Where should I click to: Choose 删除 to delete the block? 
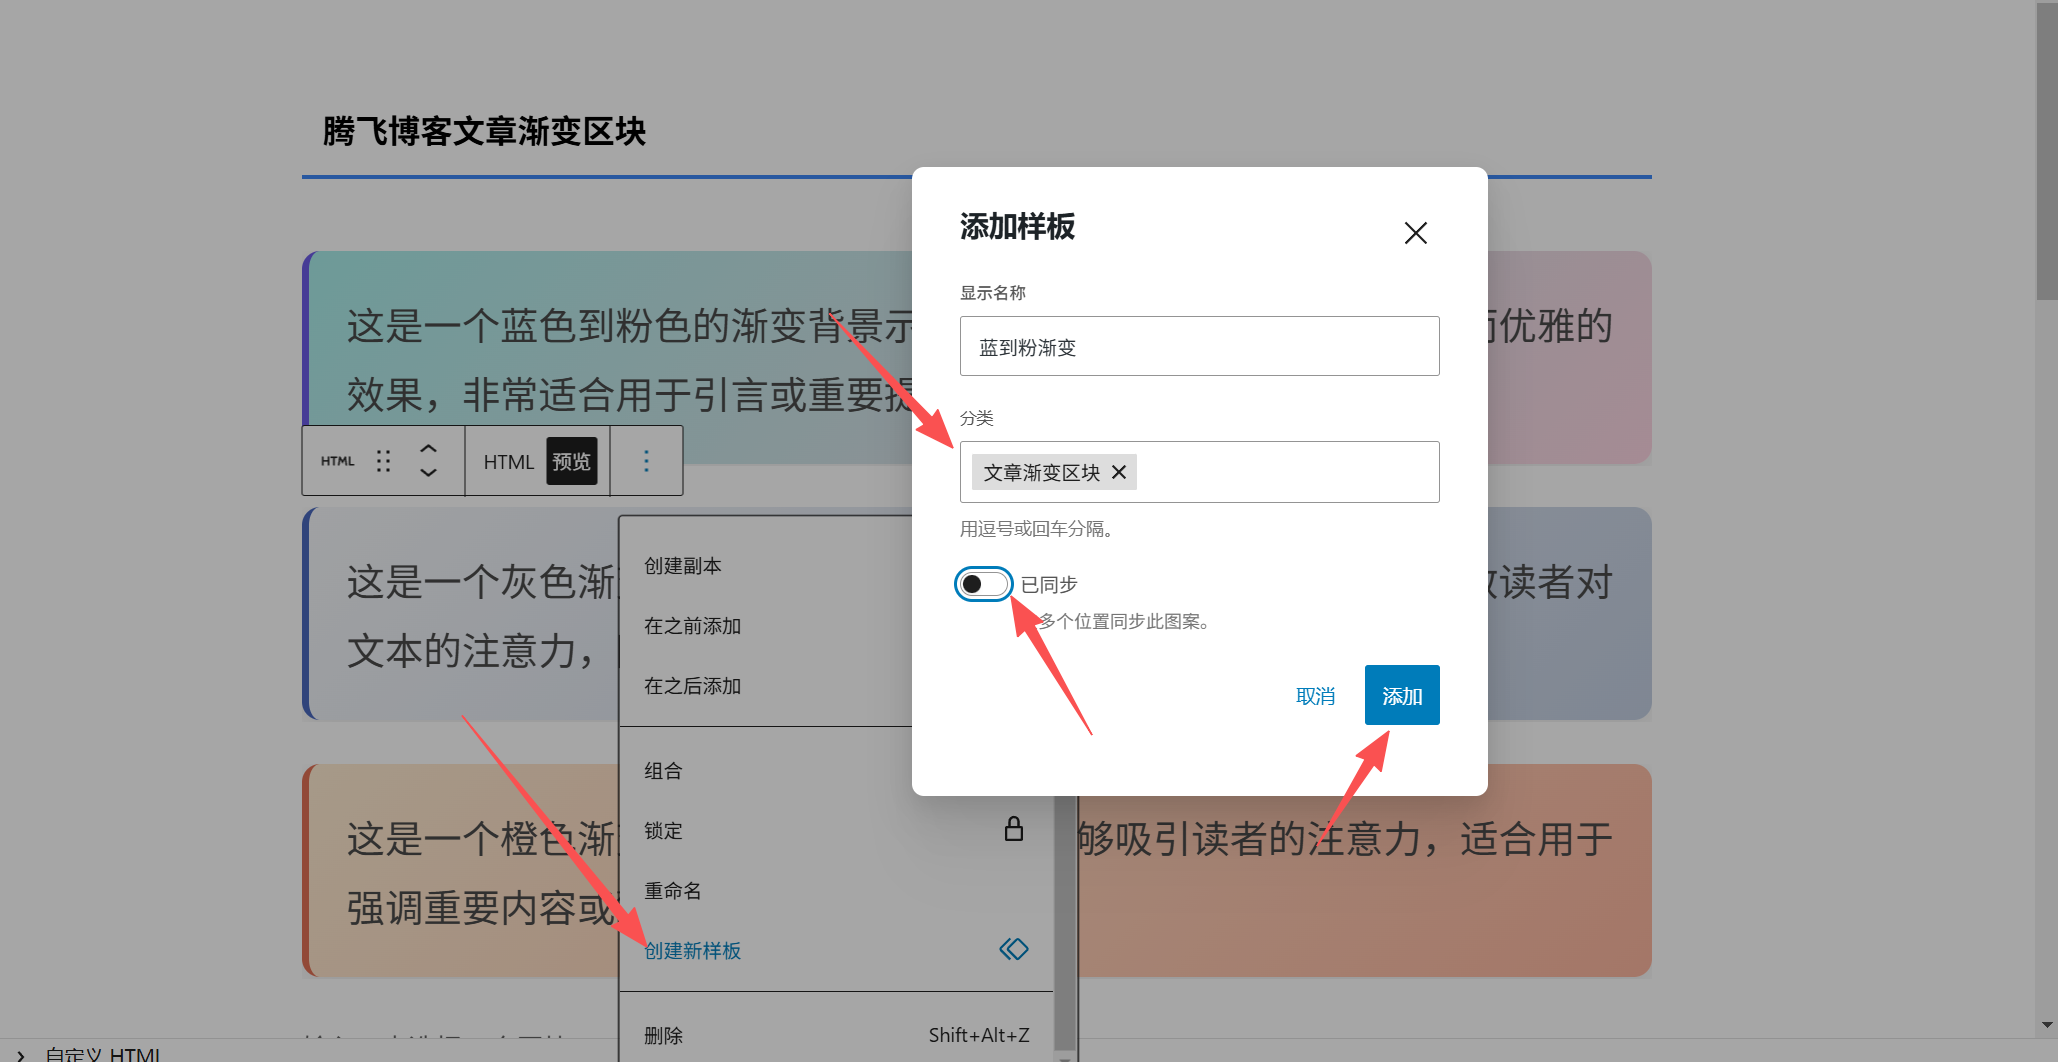(663, 1035)
